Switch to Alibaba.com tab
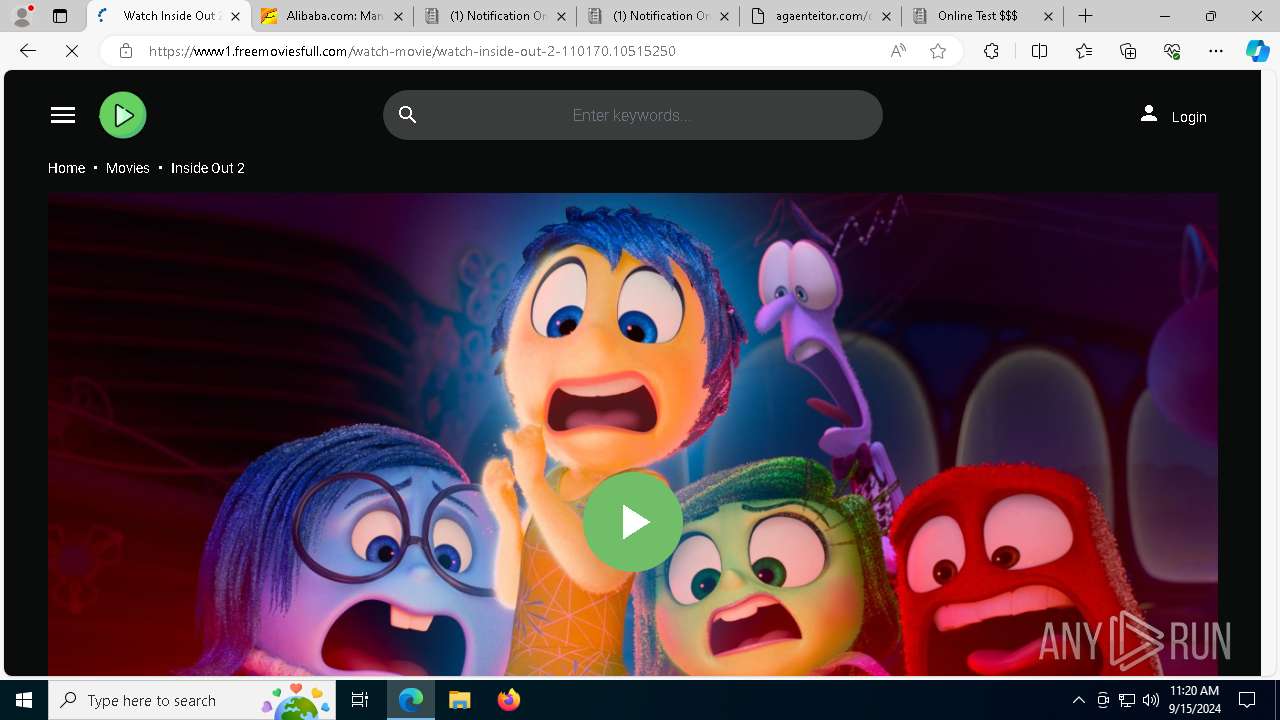 click(332, 16)
